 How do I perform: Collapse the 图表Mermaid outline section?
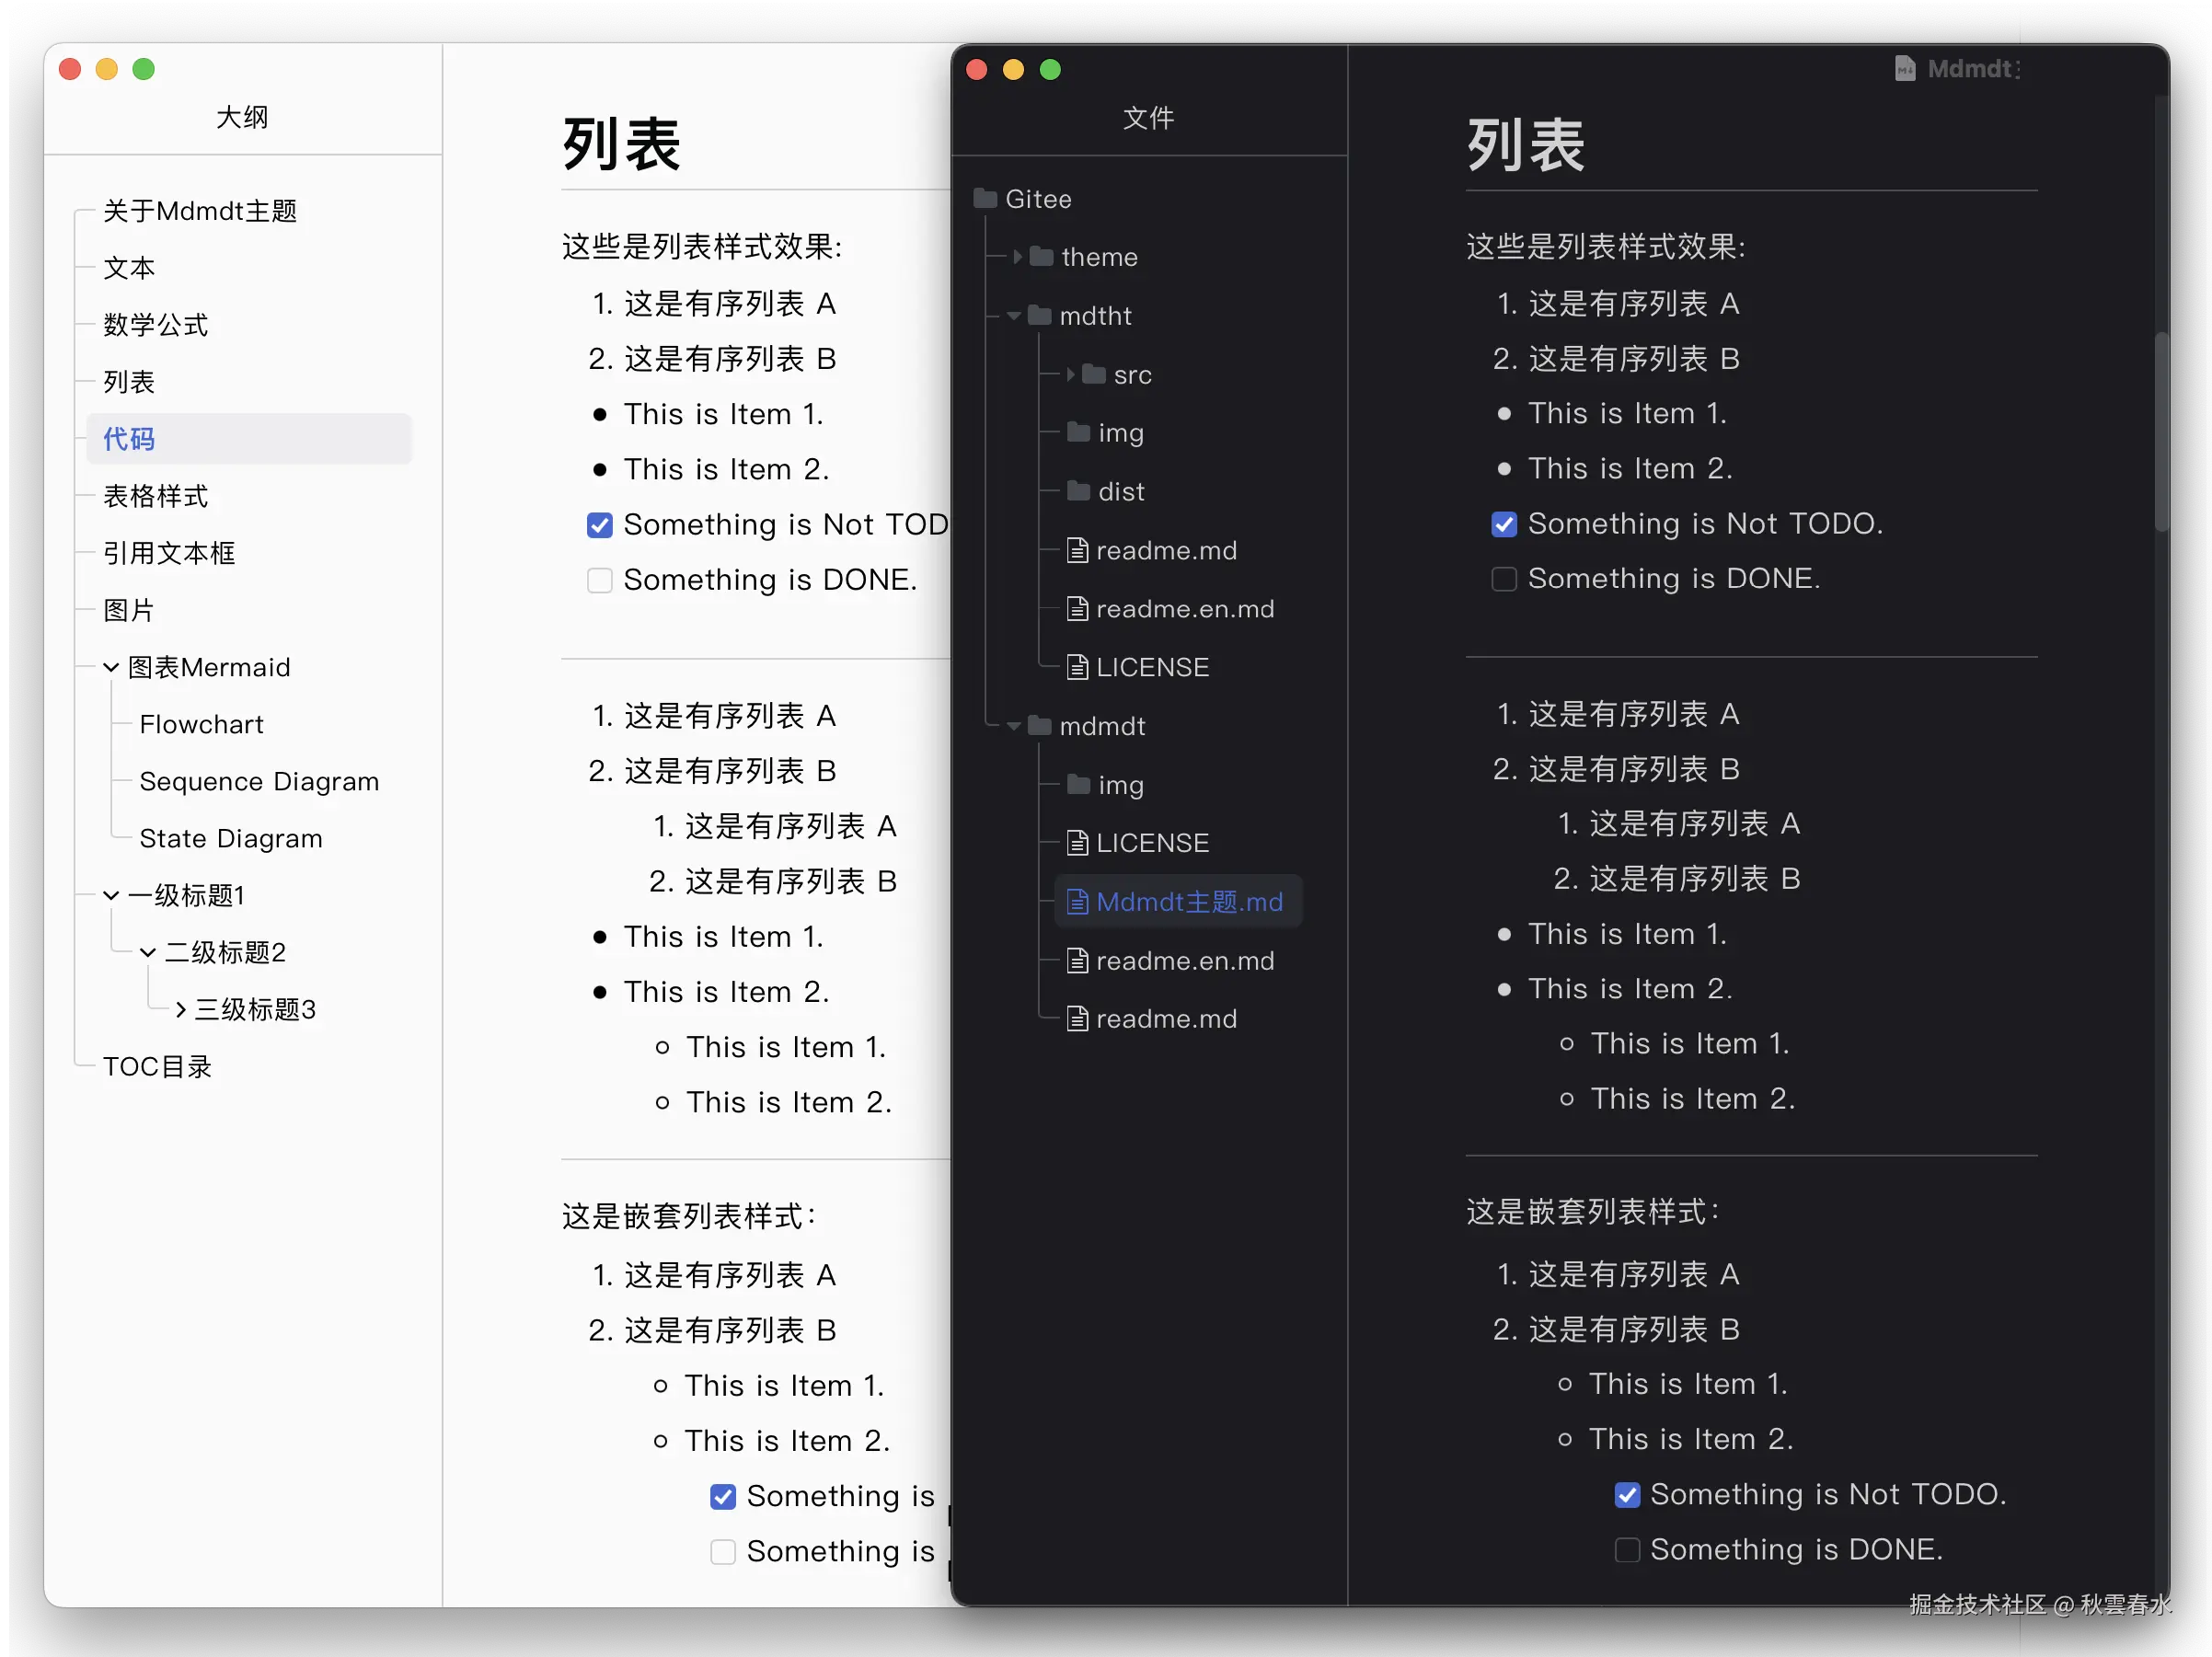[111, 667]
